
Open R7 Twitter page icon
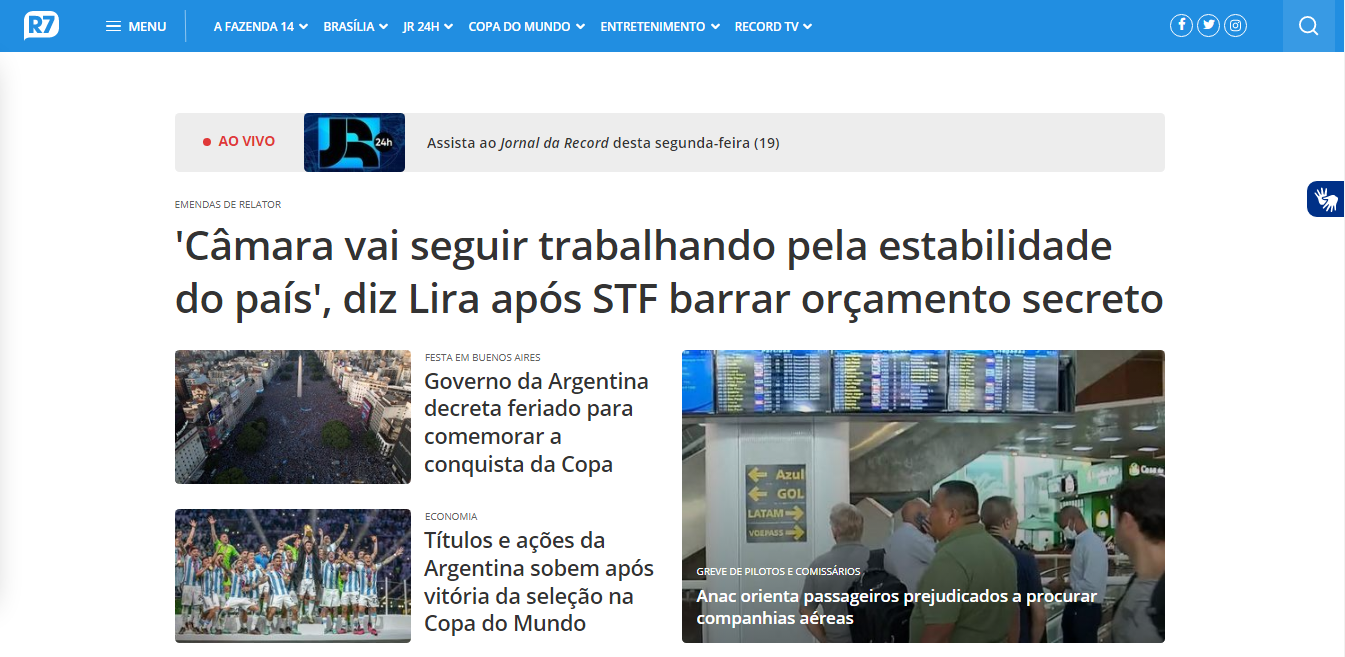pos(1208,26)
